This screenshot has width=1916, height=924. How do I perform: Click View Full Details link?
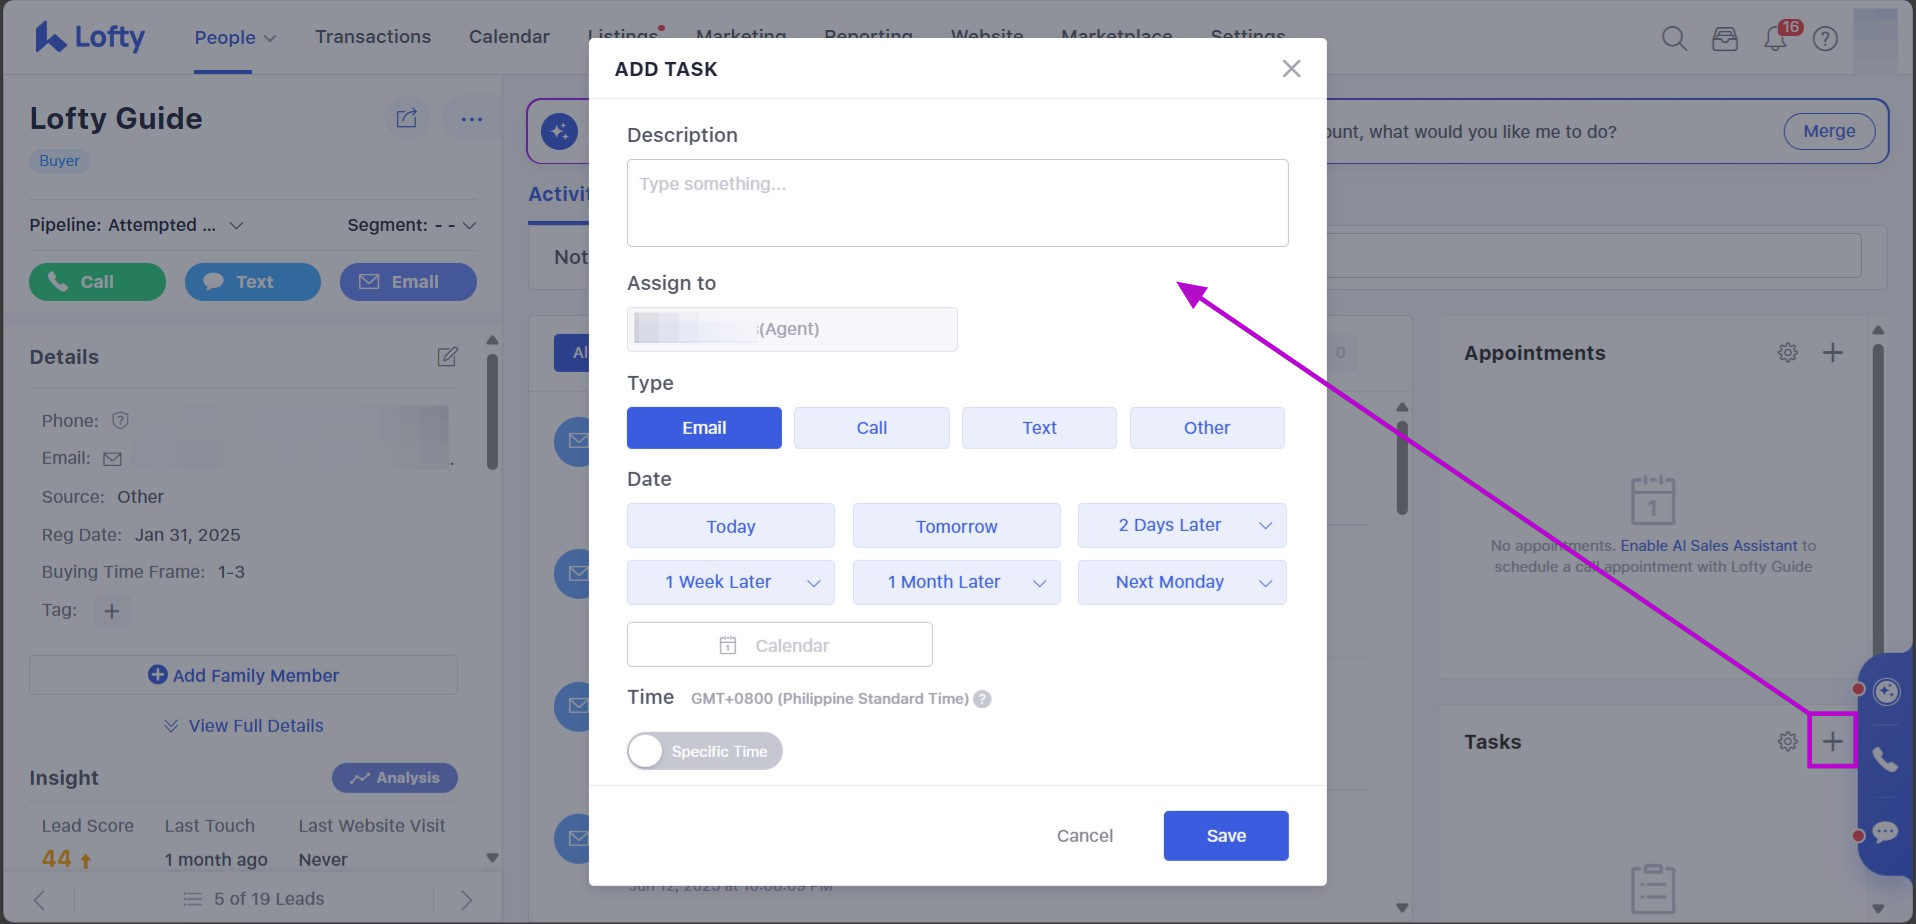tap(255, 726)
